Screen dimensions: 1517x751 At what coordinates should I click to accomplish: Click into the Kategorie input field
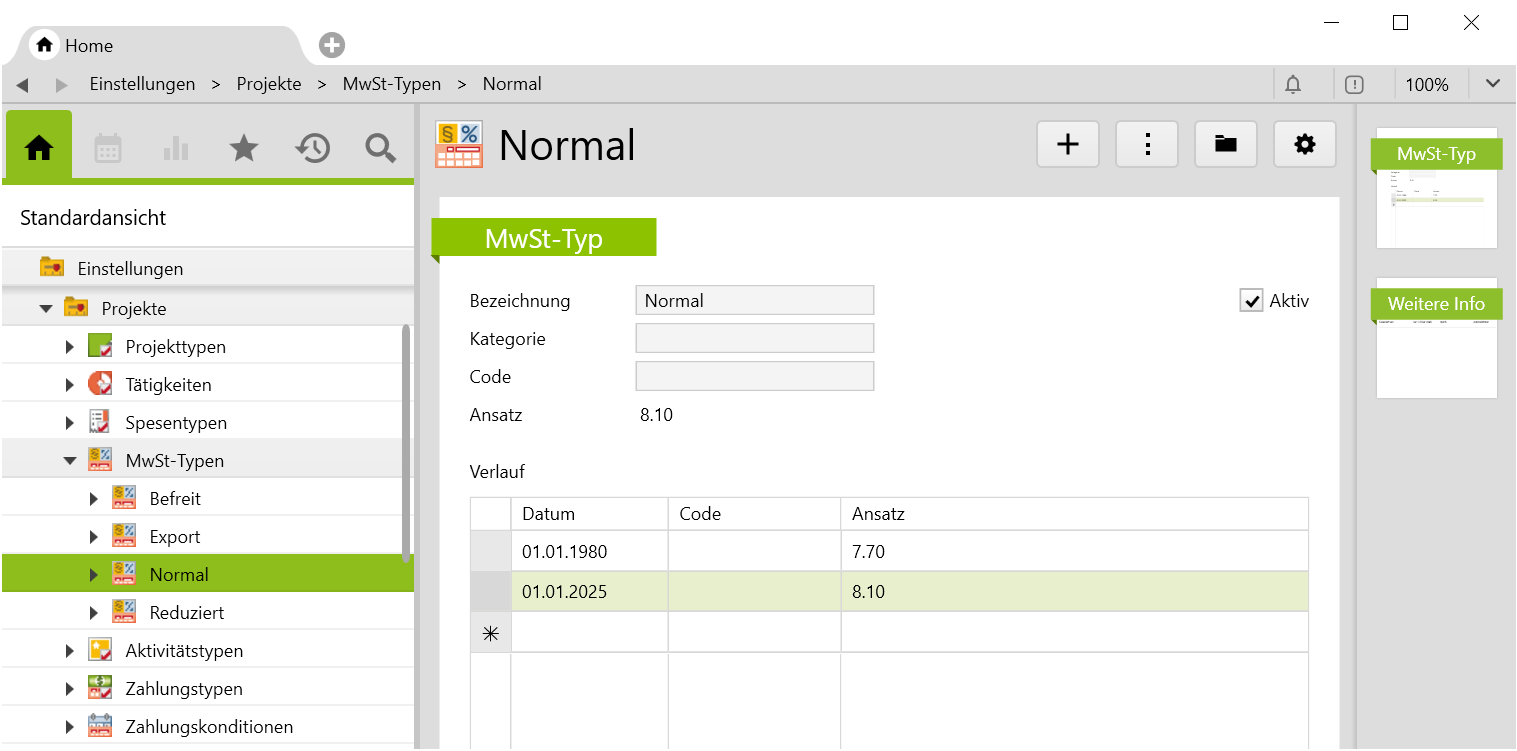754,338
